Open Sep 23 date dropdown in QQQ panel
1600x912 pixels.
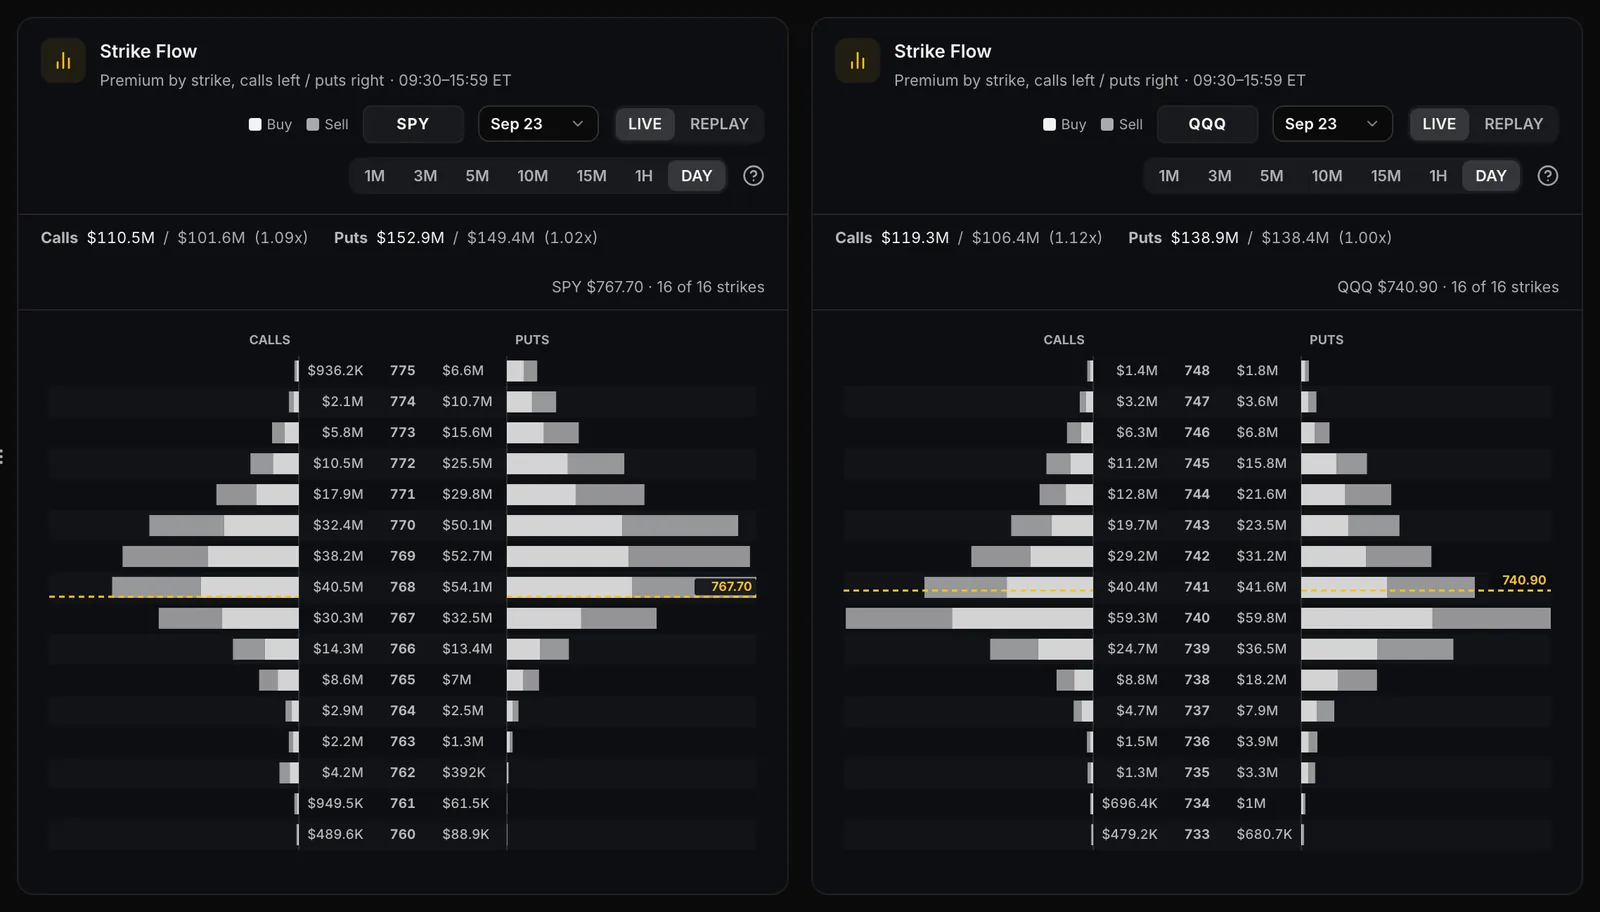(1332, 124)
